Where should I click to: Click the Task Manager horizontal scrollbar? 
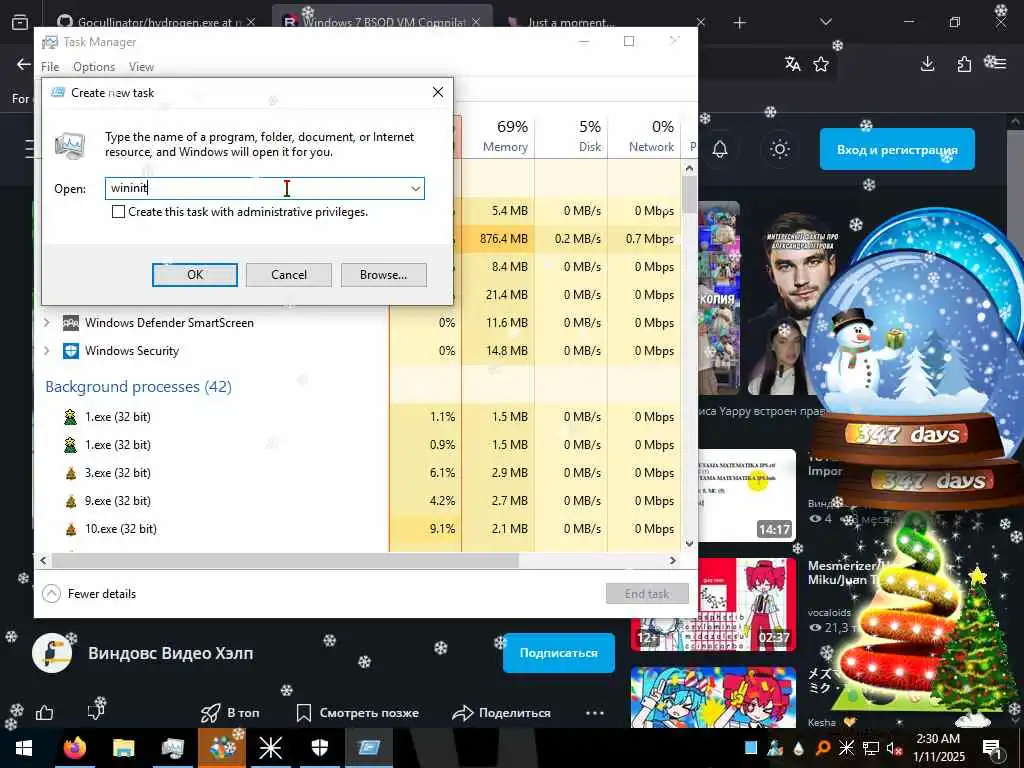(285, 560)
